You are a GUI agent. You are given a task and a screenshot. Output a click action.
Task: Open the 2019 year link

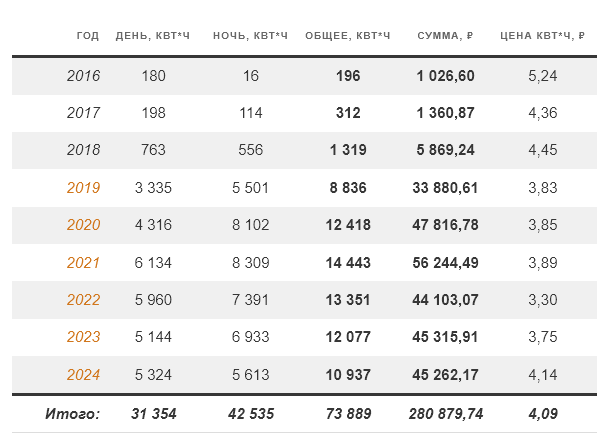83,188
